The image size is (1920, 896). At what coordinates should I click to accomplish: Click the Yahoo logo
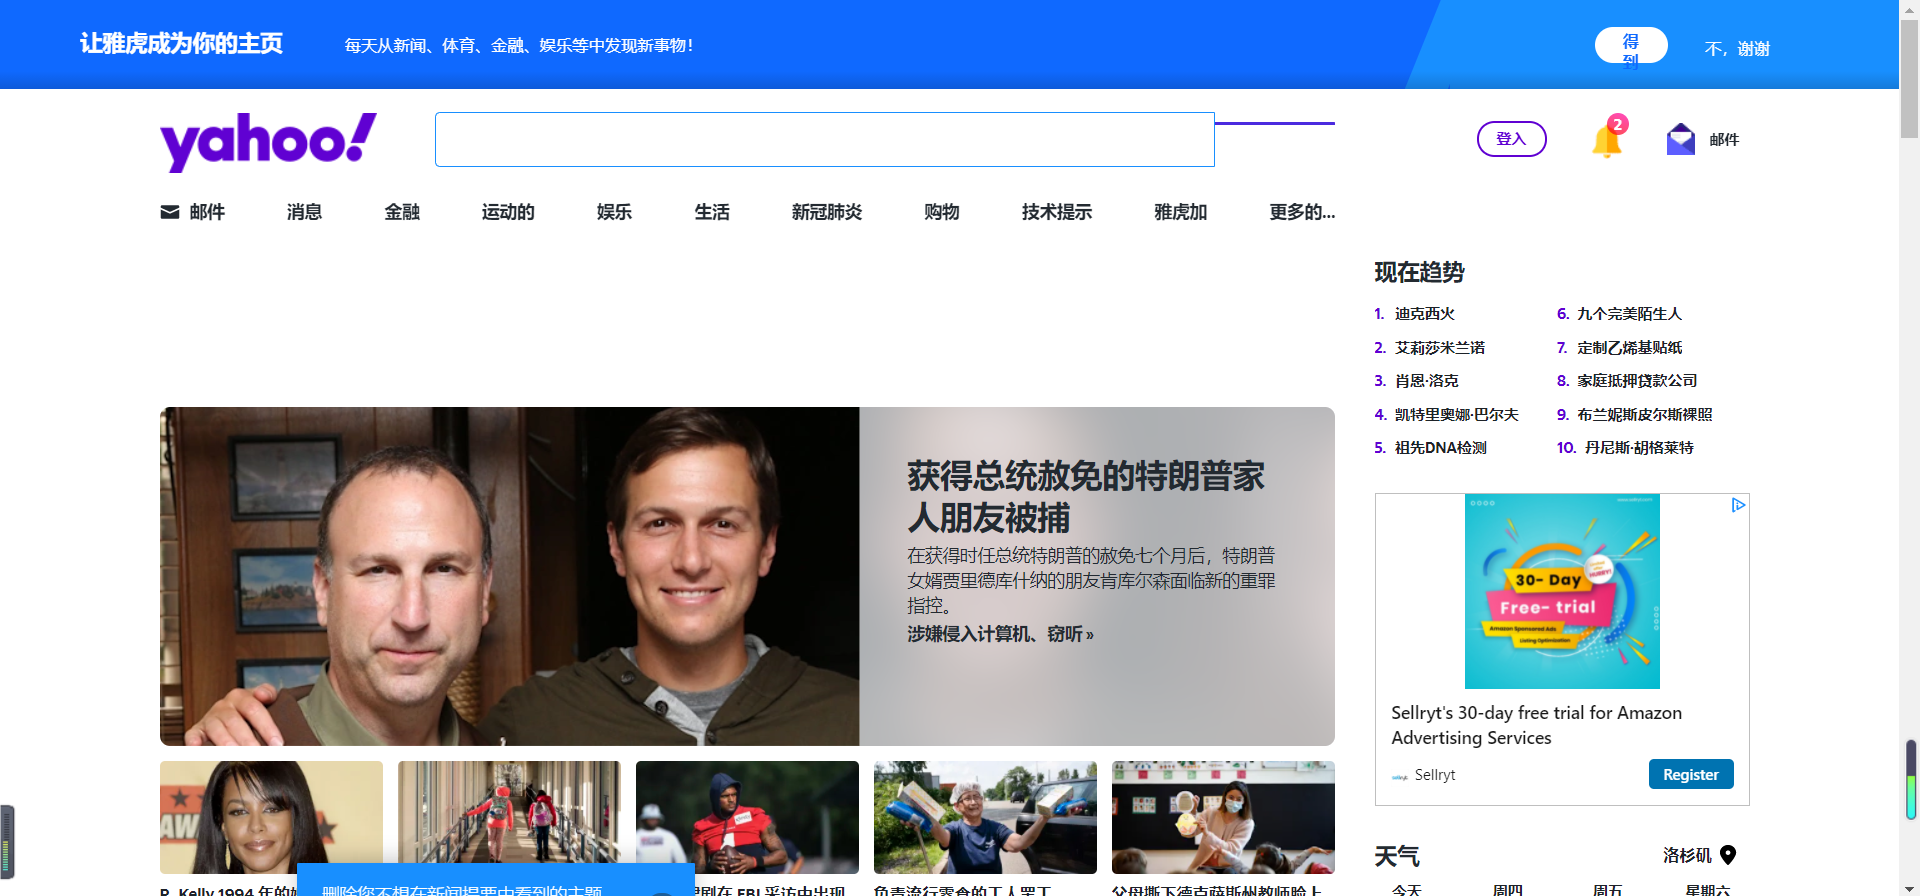pos(268,141)
